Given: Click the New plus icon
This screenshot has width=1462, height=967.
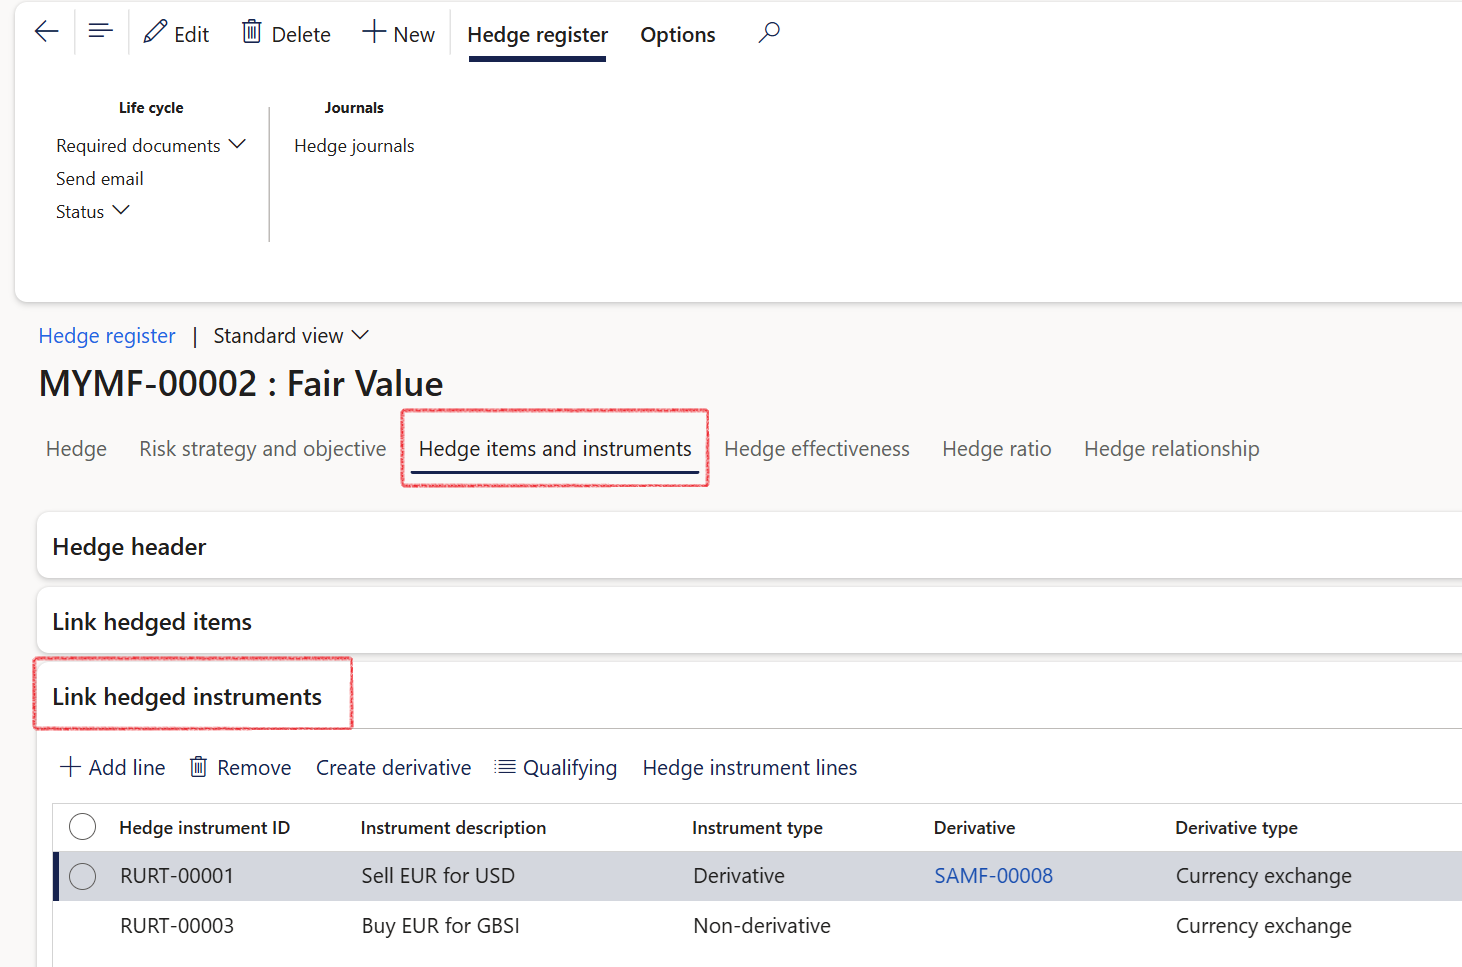Looking at the screenshot, I should pyautogui.click(x=374, y=32).
